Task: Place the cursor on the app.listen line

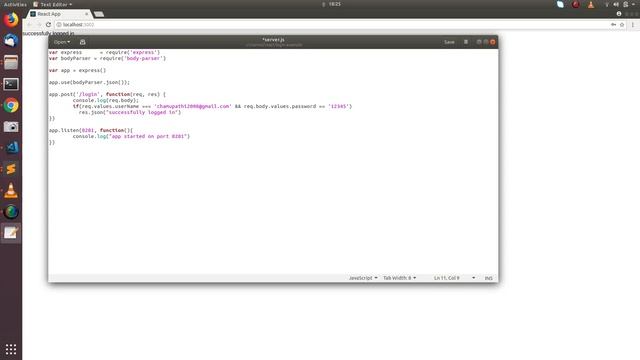Action: click(x=91, y=130)
